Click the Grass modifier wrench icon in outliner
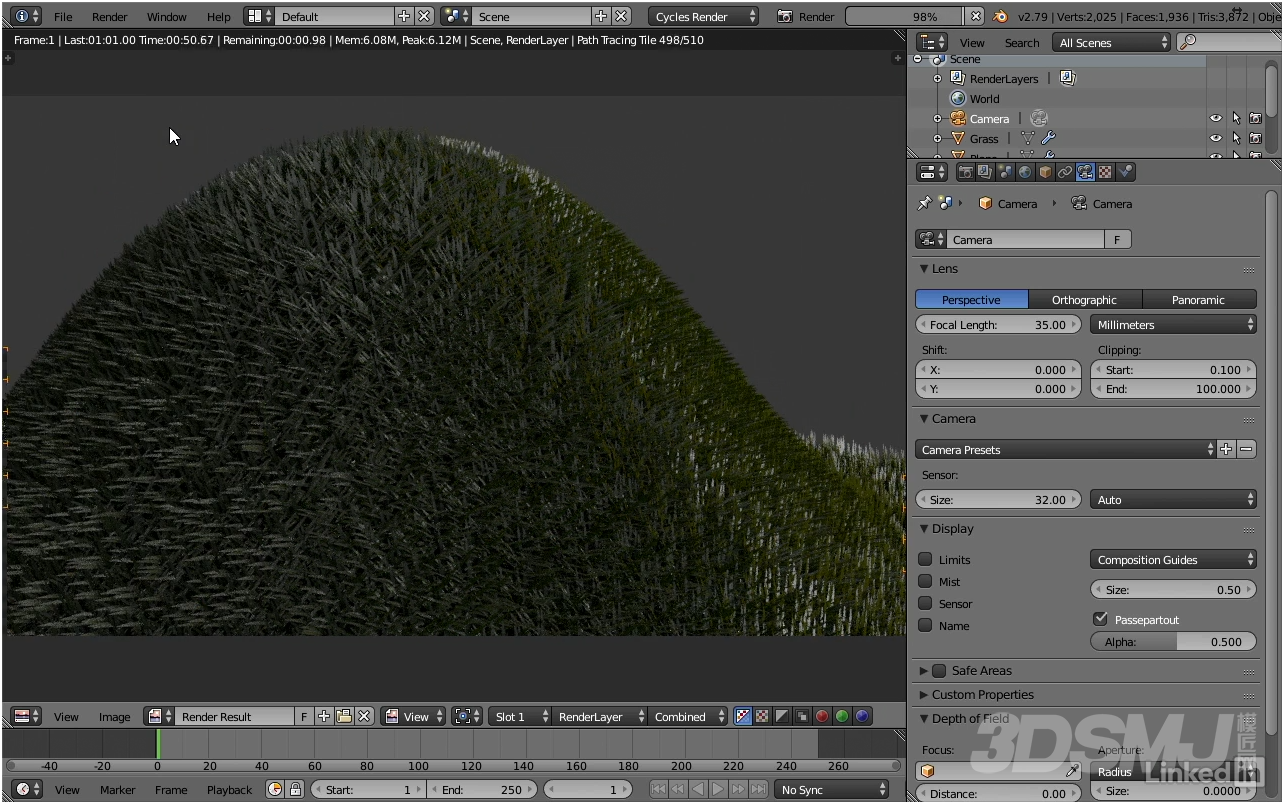 click(1048, 138)
